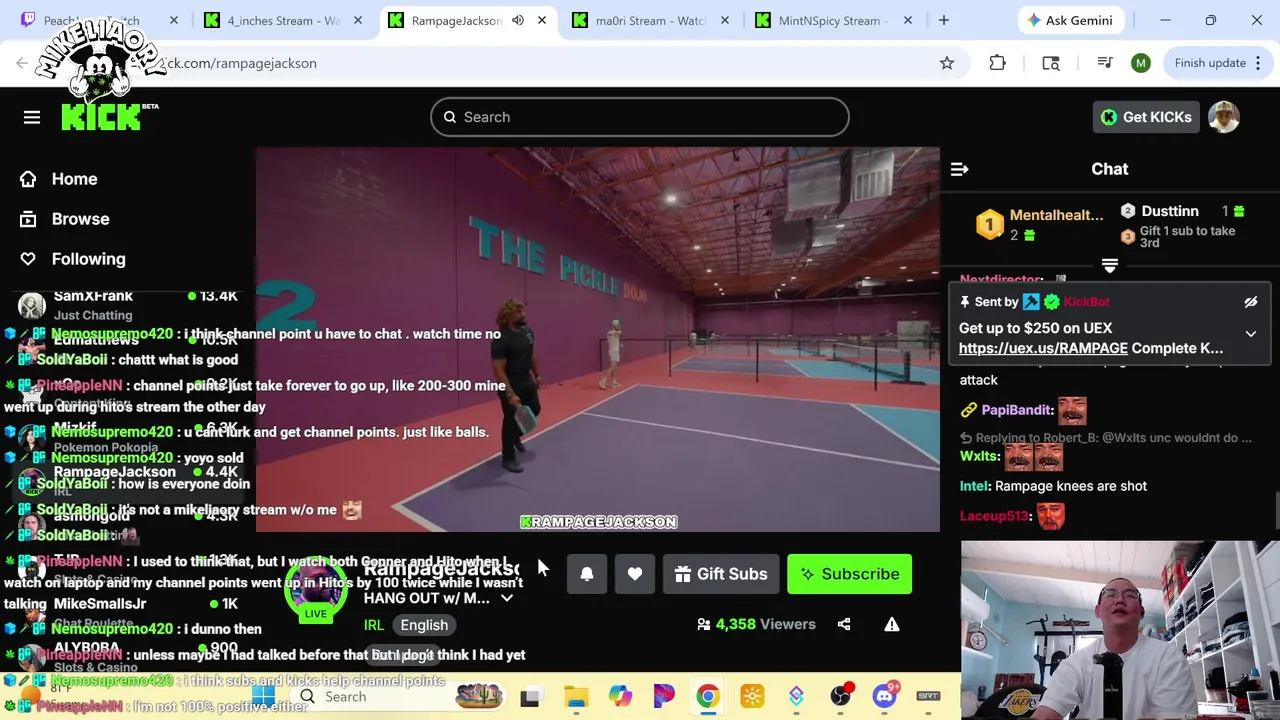Click the notification bell for RampageJackson
This screenshot has width=1280, height=720.
[x=587, y=574]
